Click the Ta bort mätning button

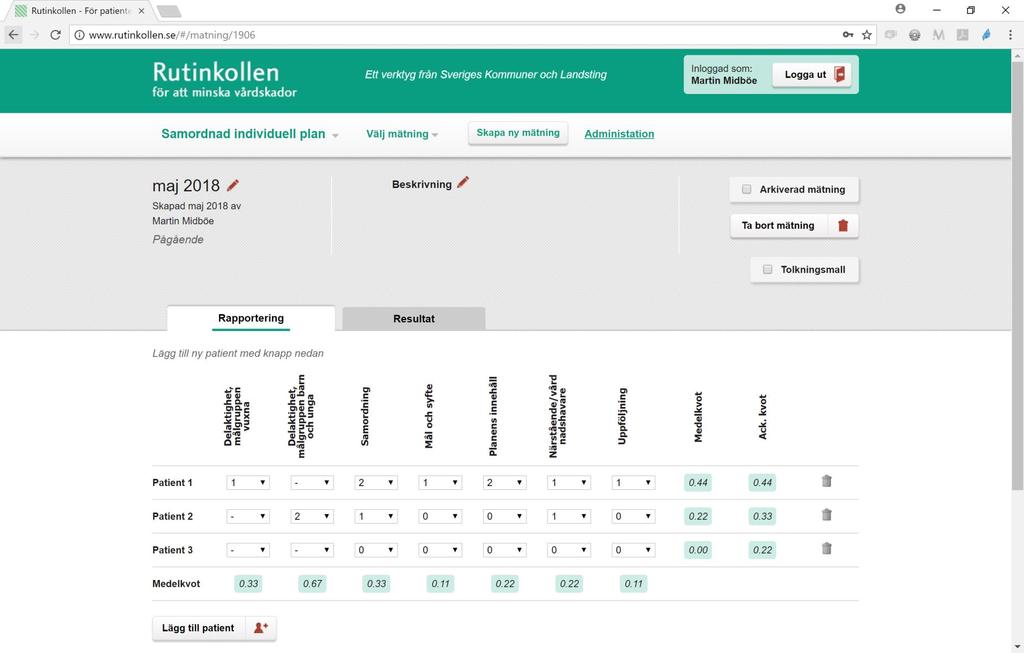coord(794,225)
